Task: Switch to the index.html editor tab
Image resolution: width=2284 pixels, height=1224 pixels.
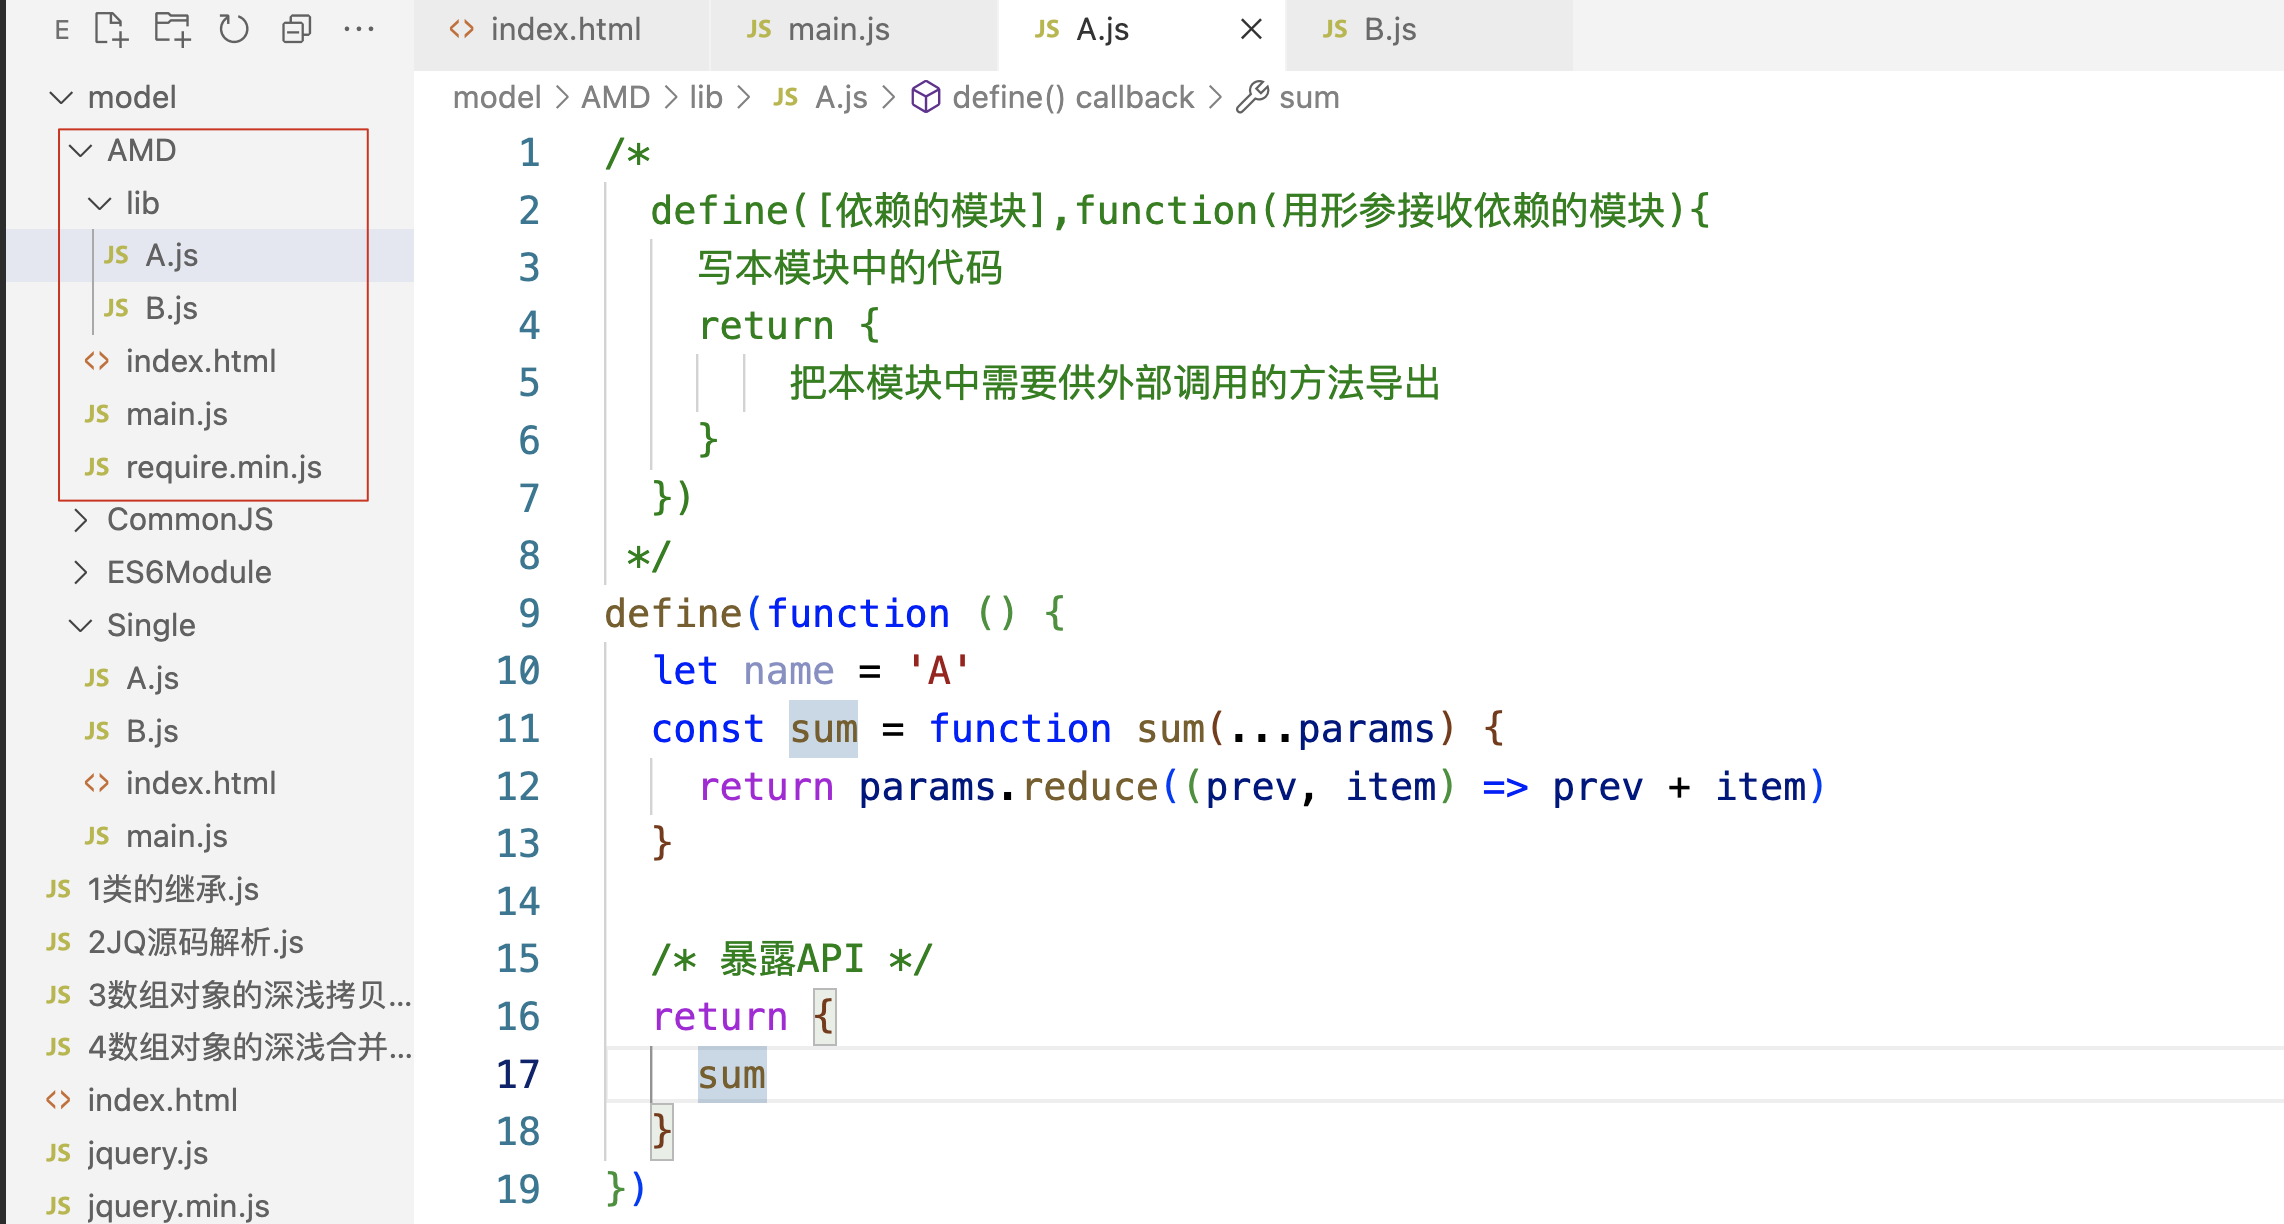Action: coord(564,30)
